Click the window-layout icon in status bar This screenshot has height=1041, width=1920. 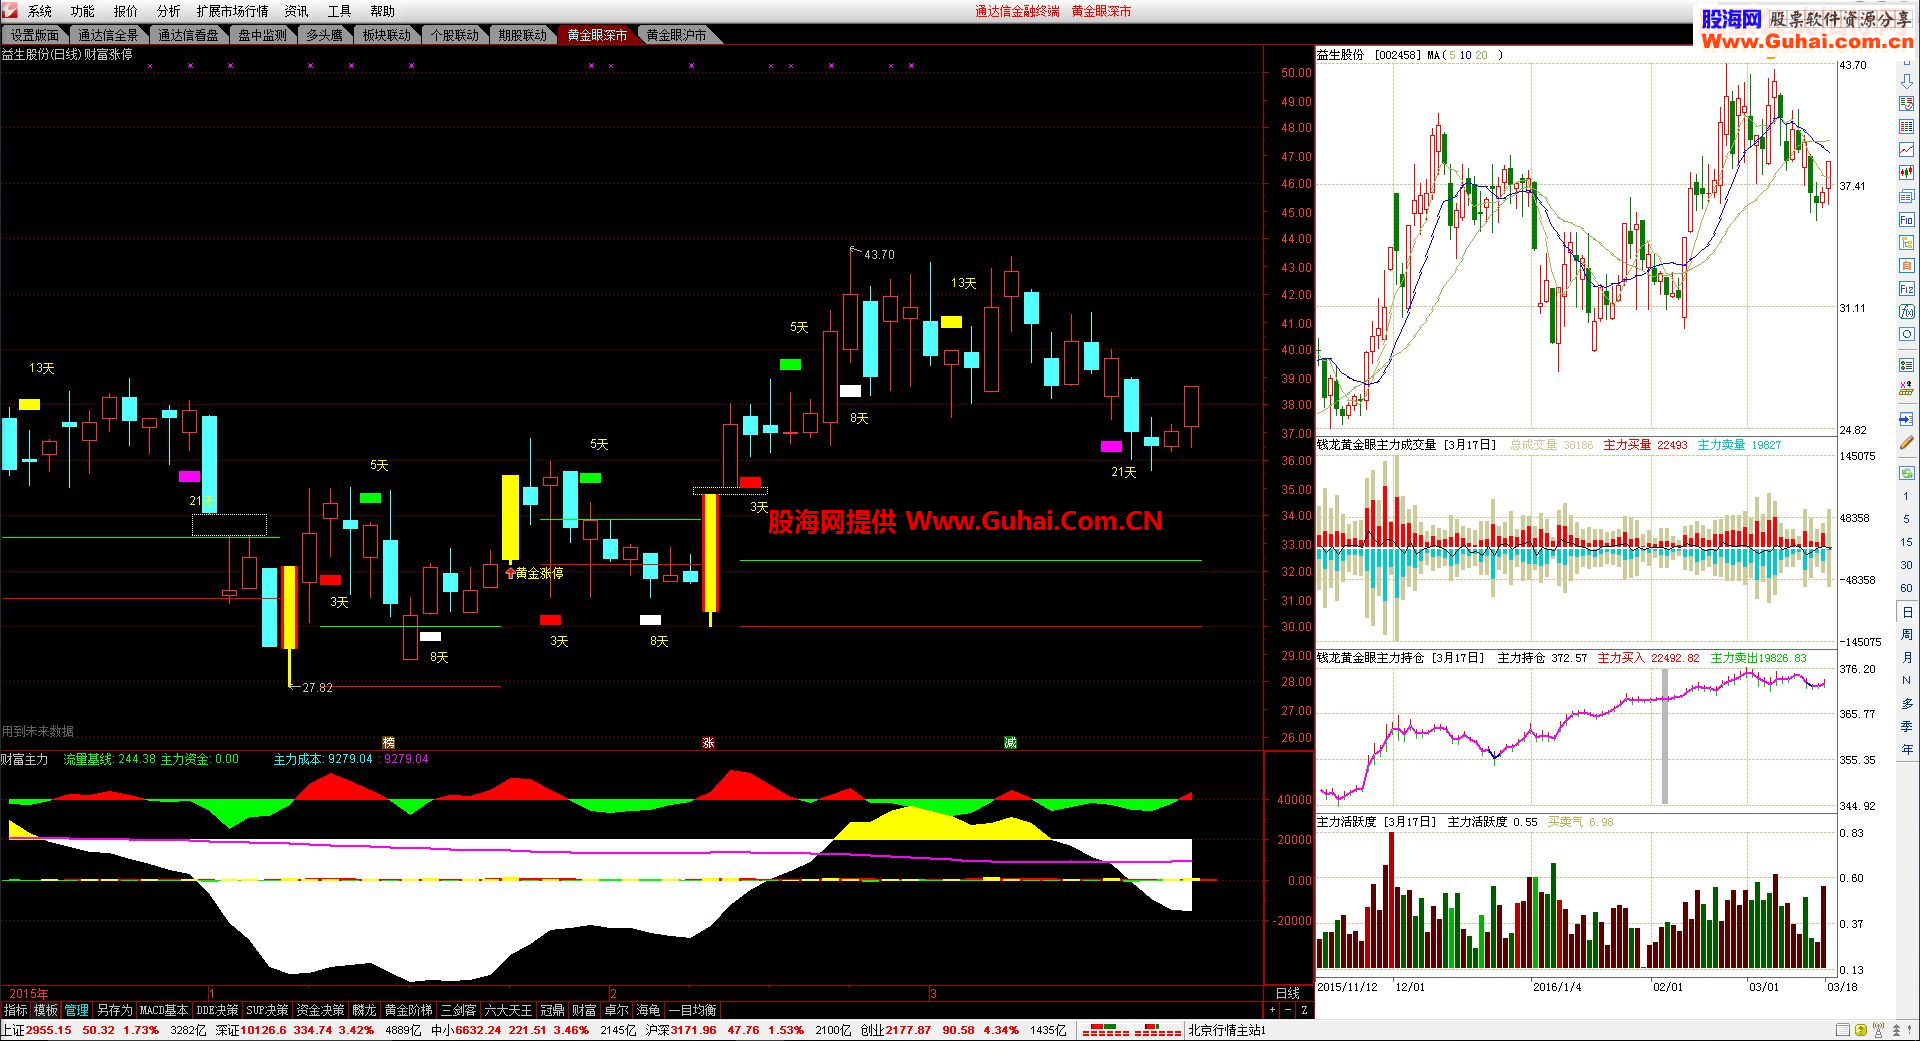[1843, 1030]
